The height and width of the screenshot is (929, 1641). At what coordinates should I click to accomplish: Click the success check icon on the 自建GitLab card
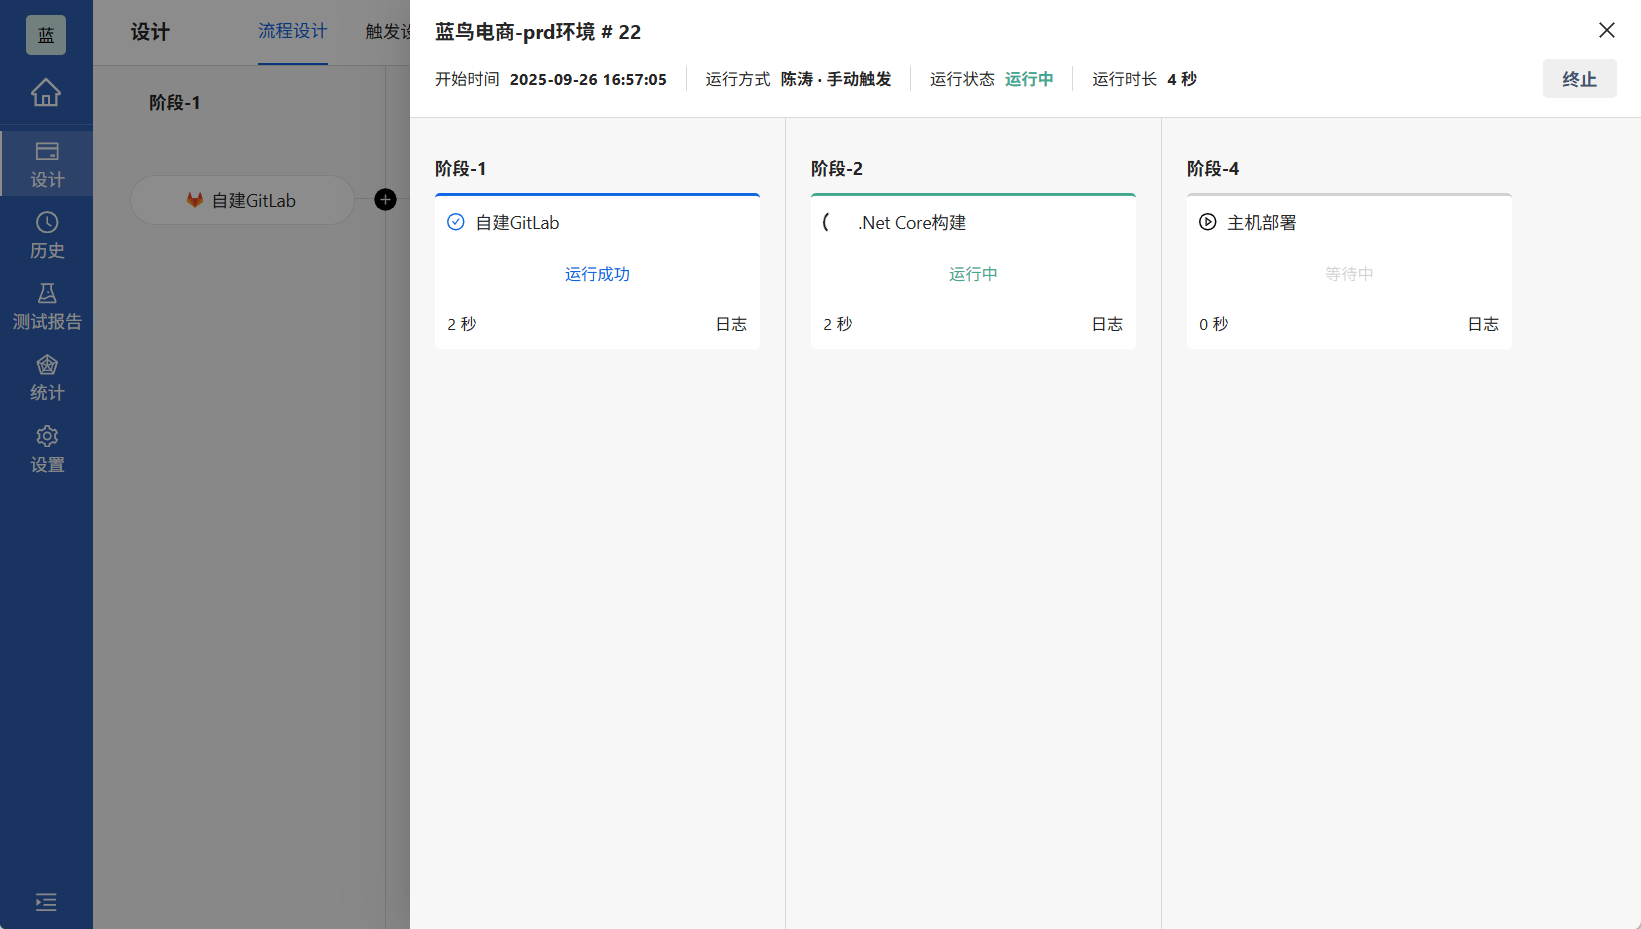[456, 222]
